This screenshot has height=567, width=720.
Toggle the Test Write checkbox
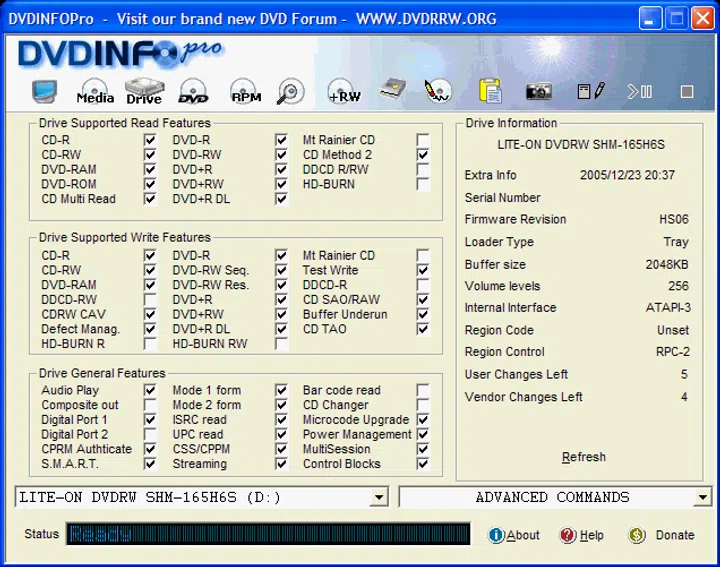click(x=422, y=270)
